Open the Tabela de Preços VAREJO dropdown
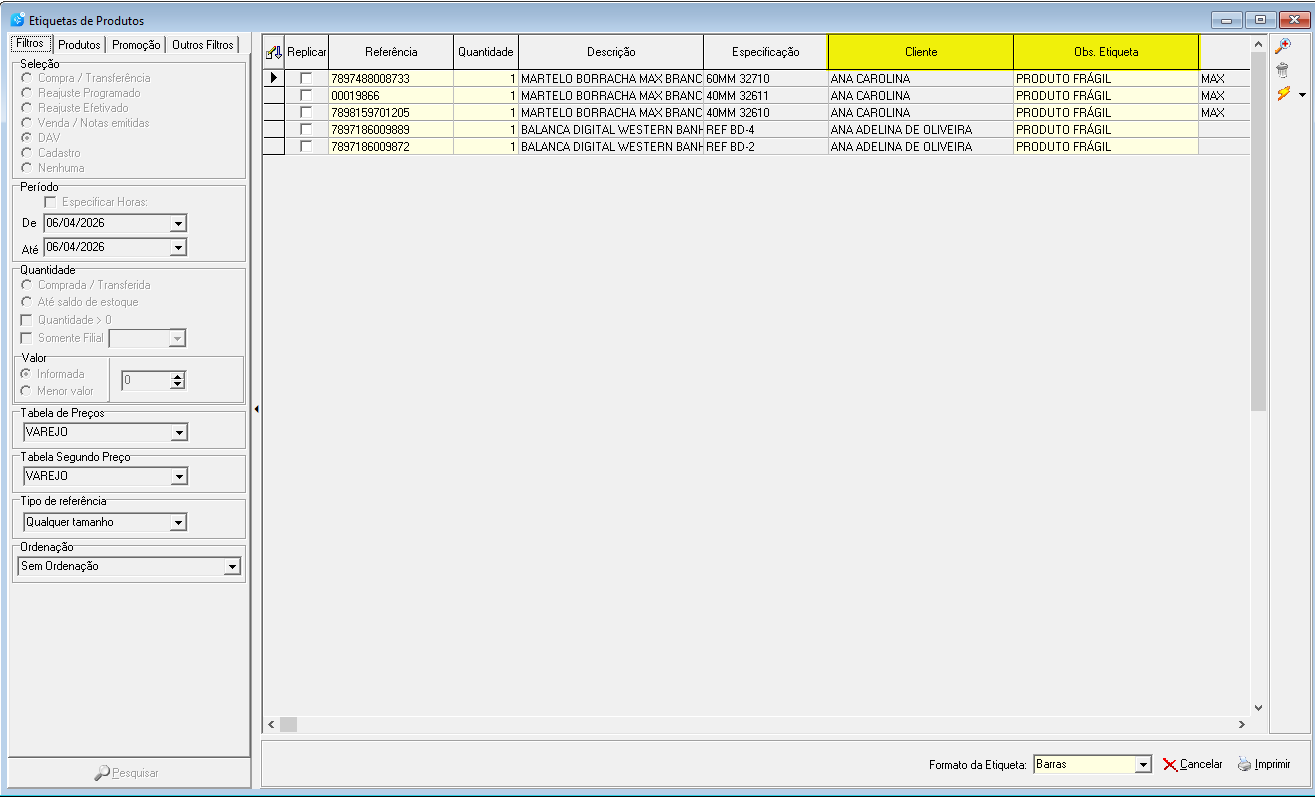 point(178,433)
